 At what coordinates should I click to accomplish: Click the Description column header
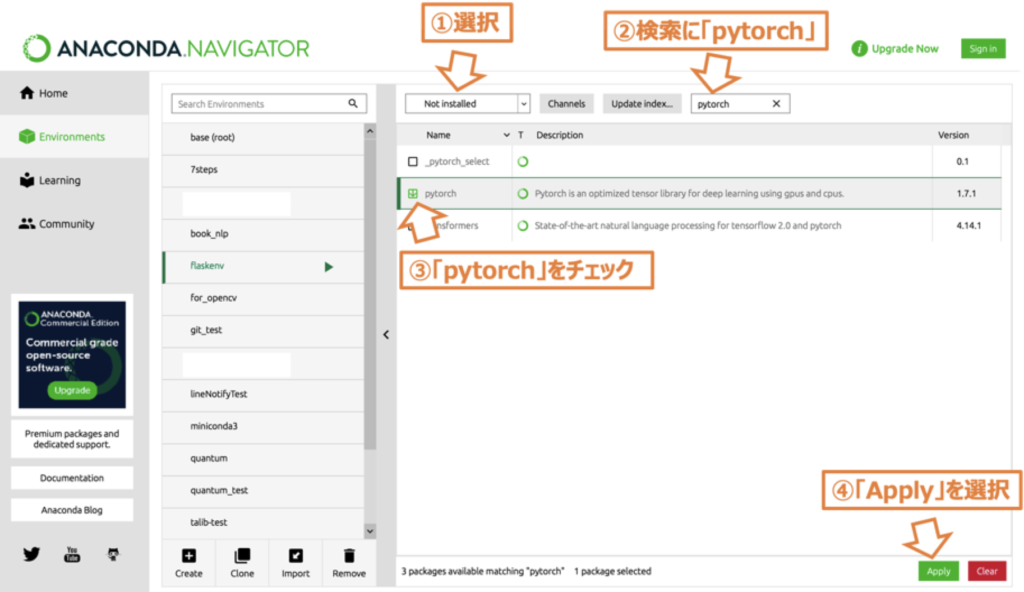(x=560, y=135)
